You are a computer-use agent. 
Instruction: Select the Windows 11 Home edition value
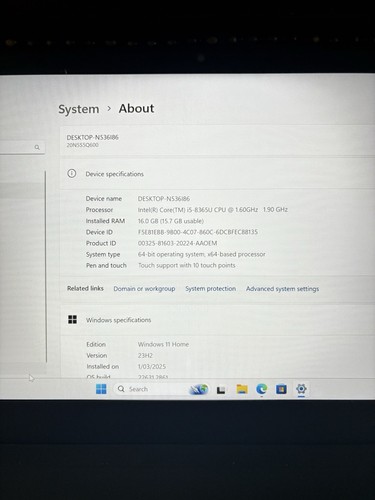(163, 344)
